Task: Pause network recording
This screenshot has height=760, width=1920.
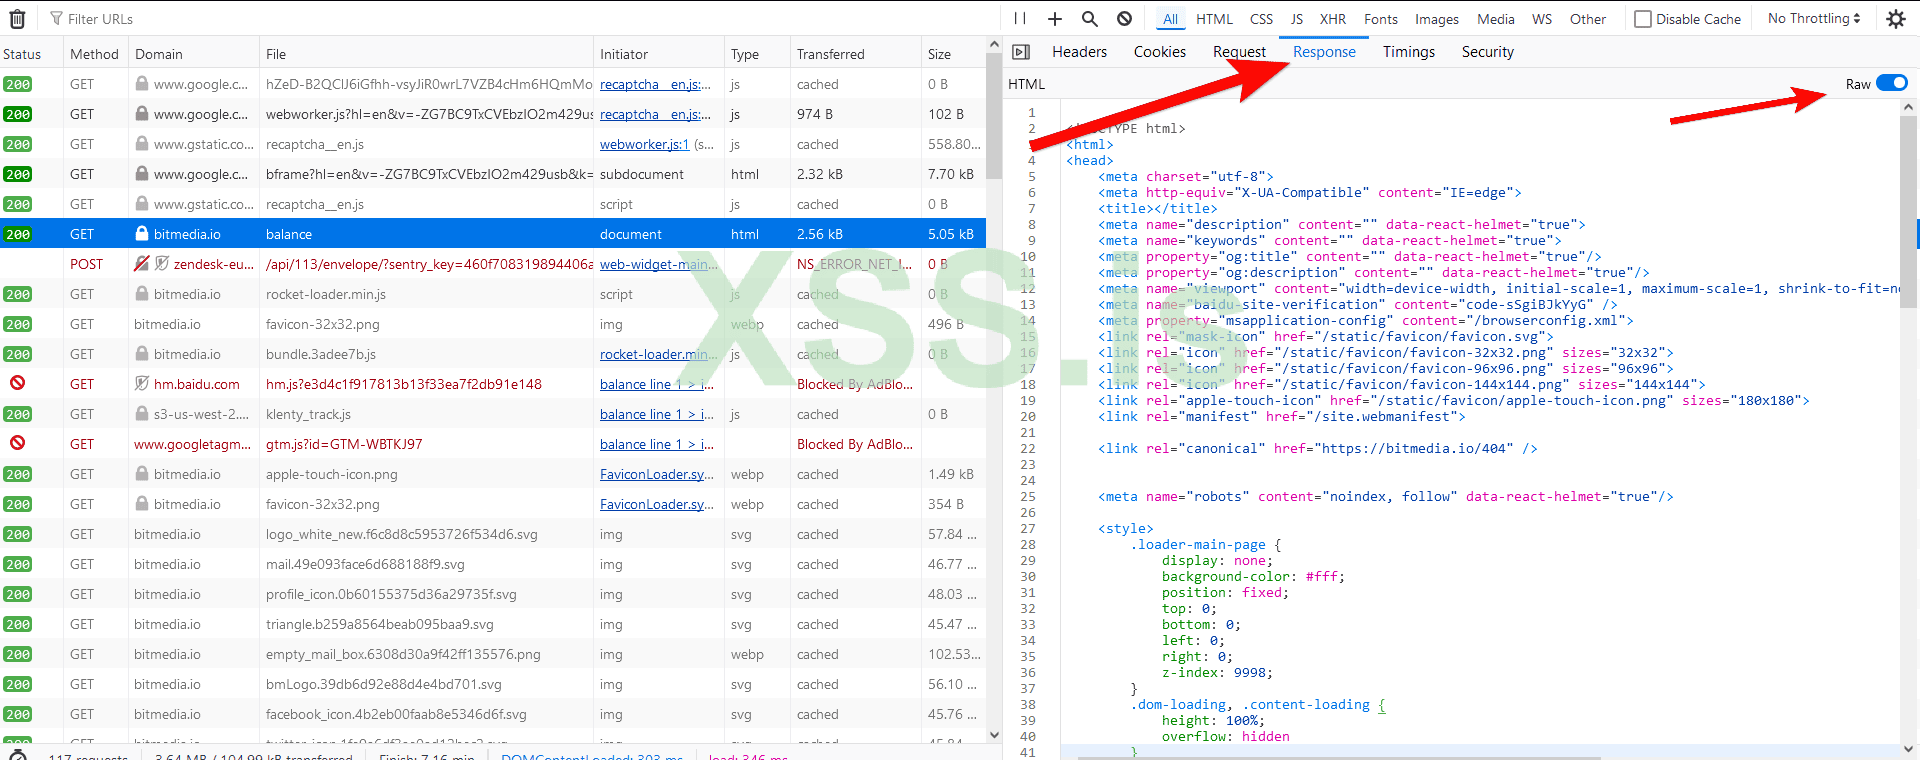Action: [x=1019, y=19]
